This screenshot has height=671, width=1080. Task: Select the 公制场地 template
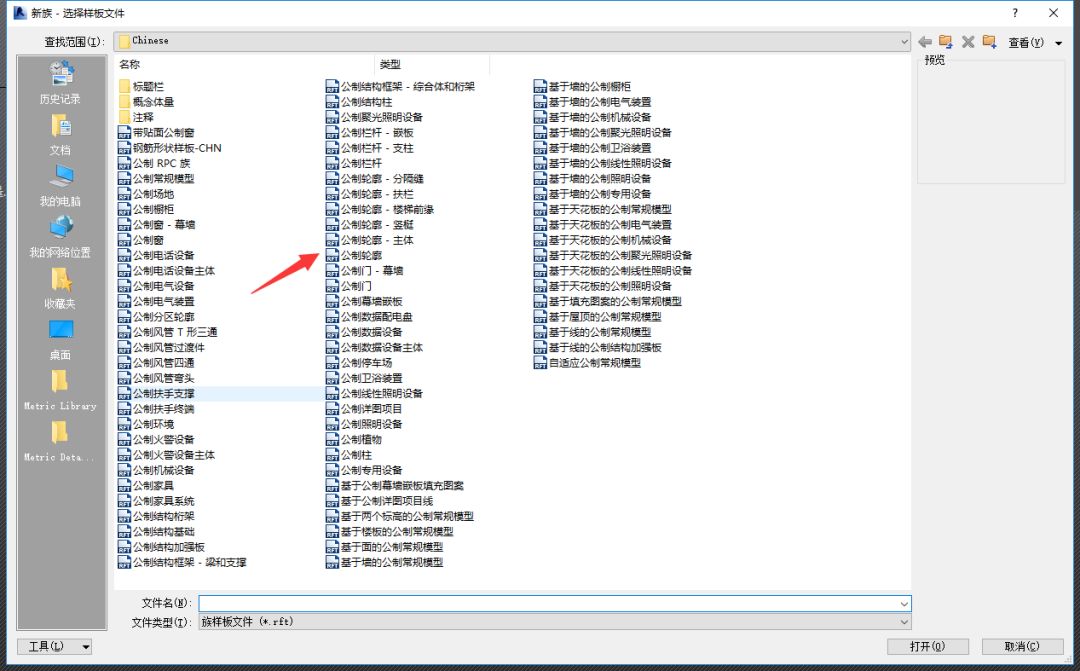point(146,194)
